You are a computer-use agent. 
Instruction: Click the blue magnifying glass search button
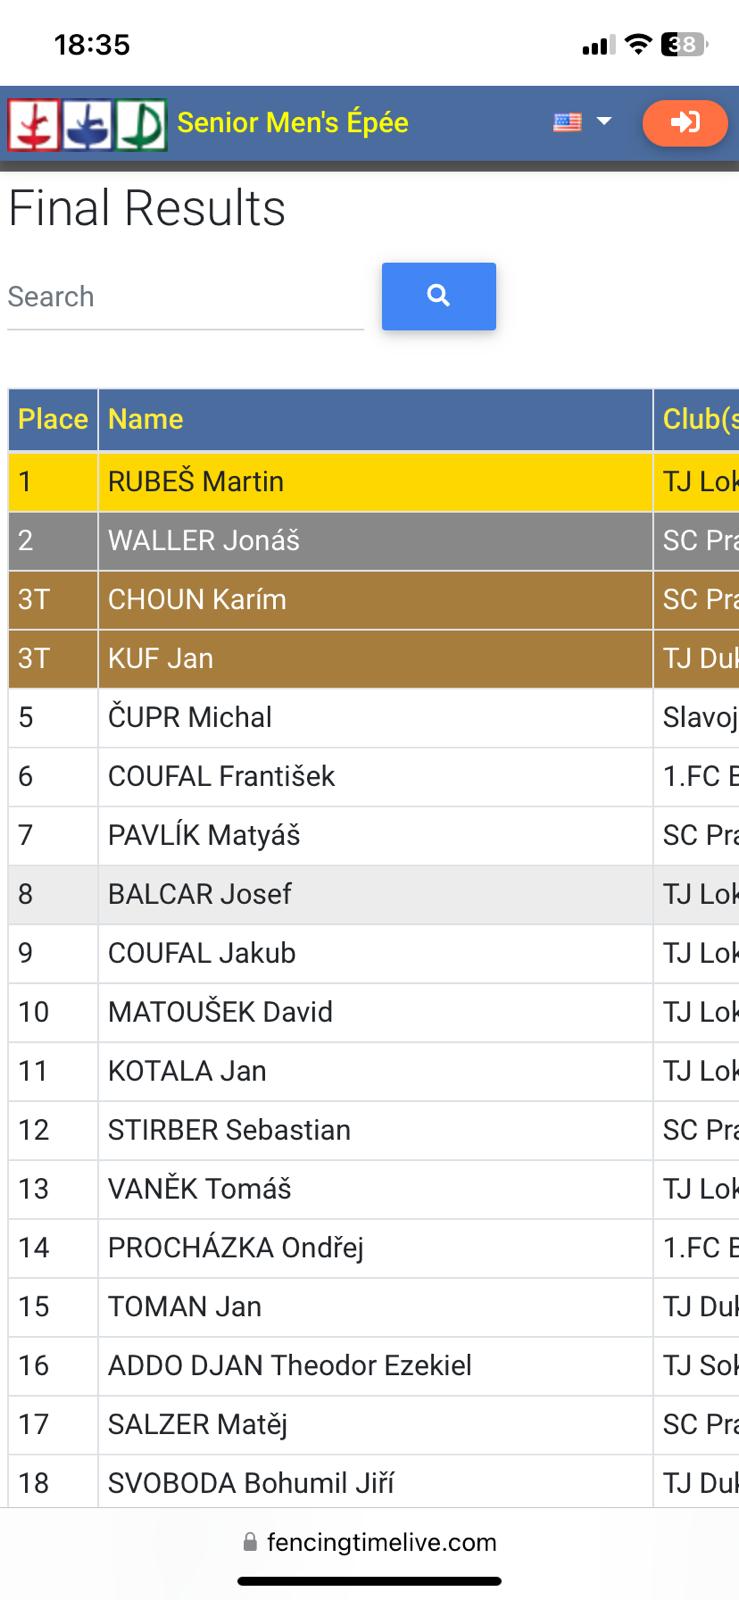tap(439, 296)
